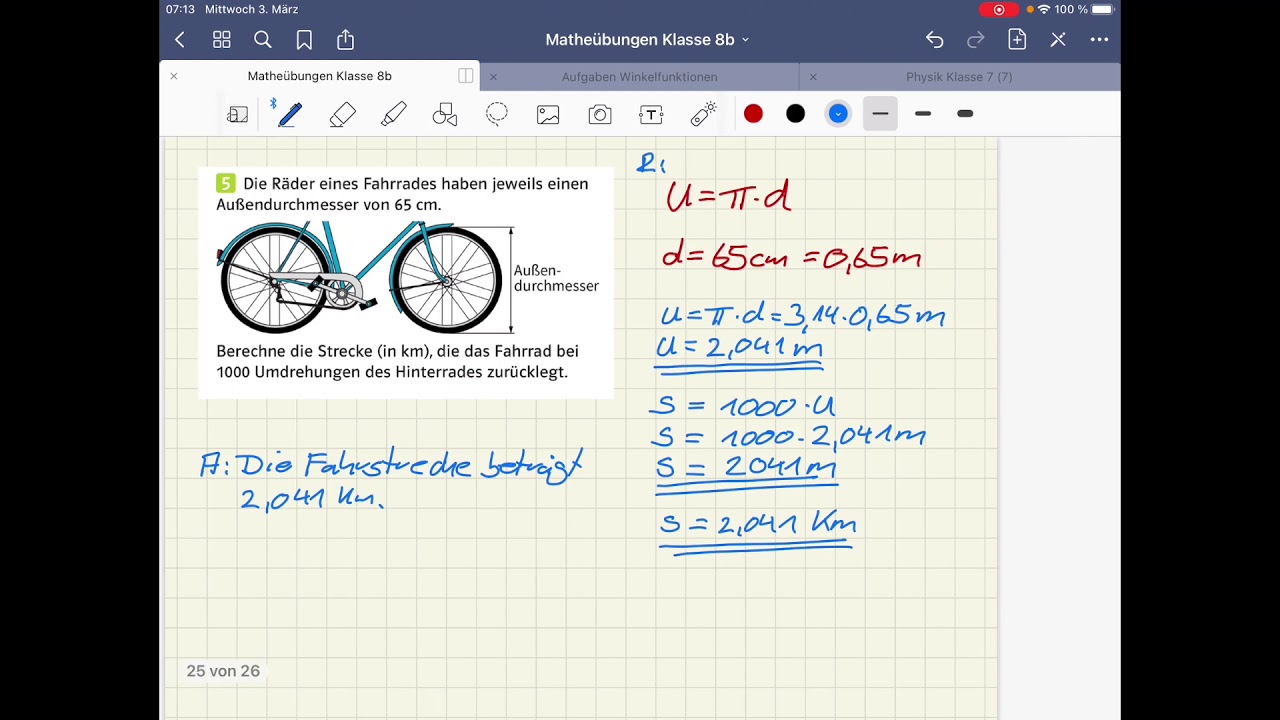The width and height of the screenshot is (1280, 720).
Task: Switch to Aufgaben Winkelfunktionen tab
Action: 639,77
